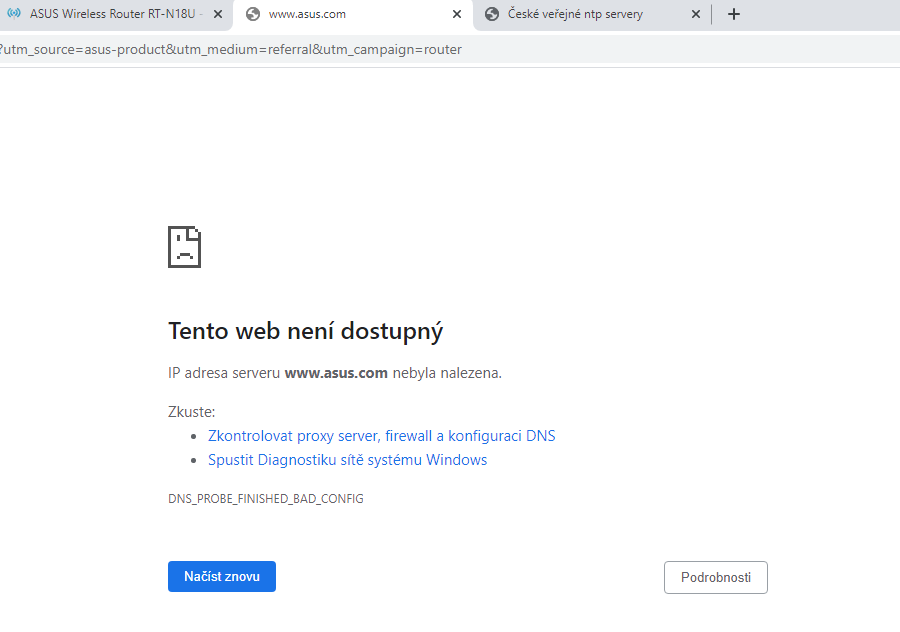The height and width of the screenshot is (632, 900).
Task: Click the DNS_PROBE_FINISHED_BAD_CONFIG error code
Action: click(265, 498)
